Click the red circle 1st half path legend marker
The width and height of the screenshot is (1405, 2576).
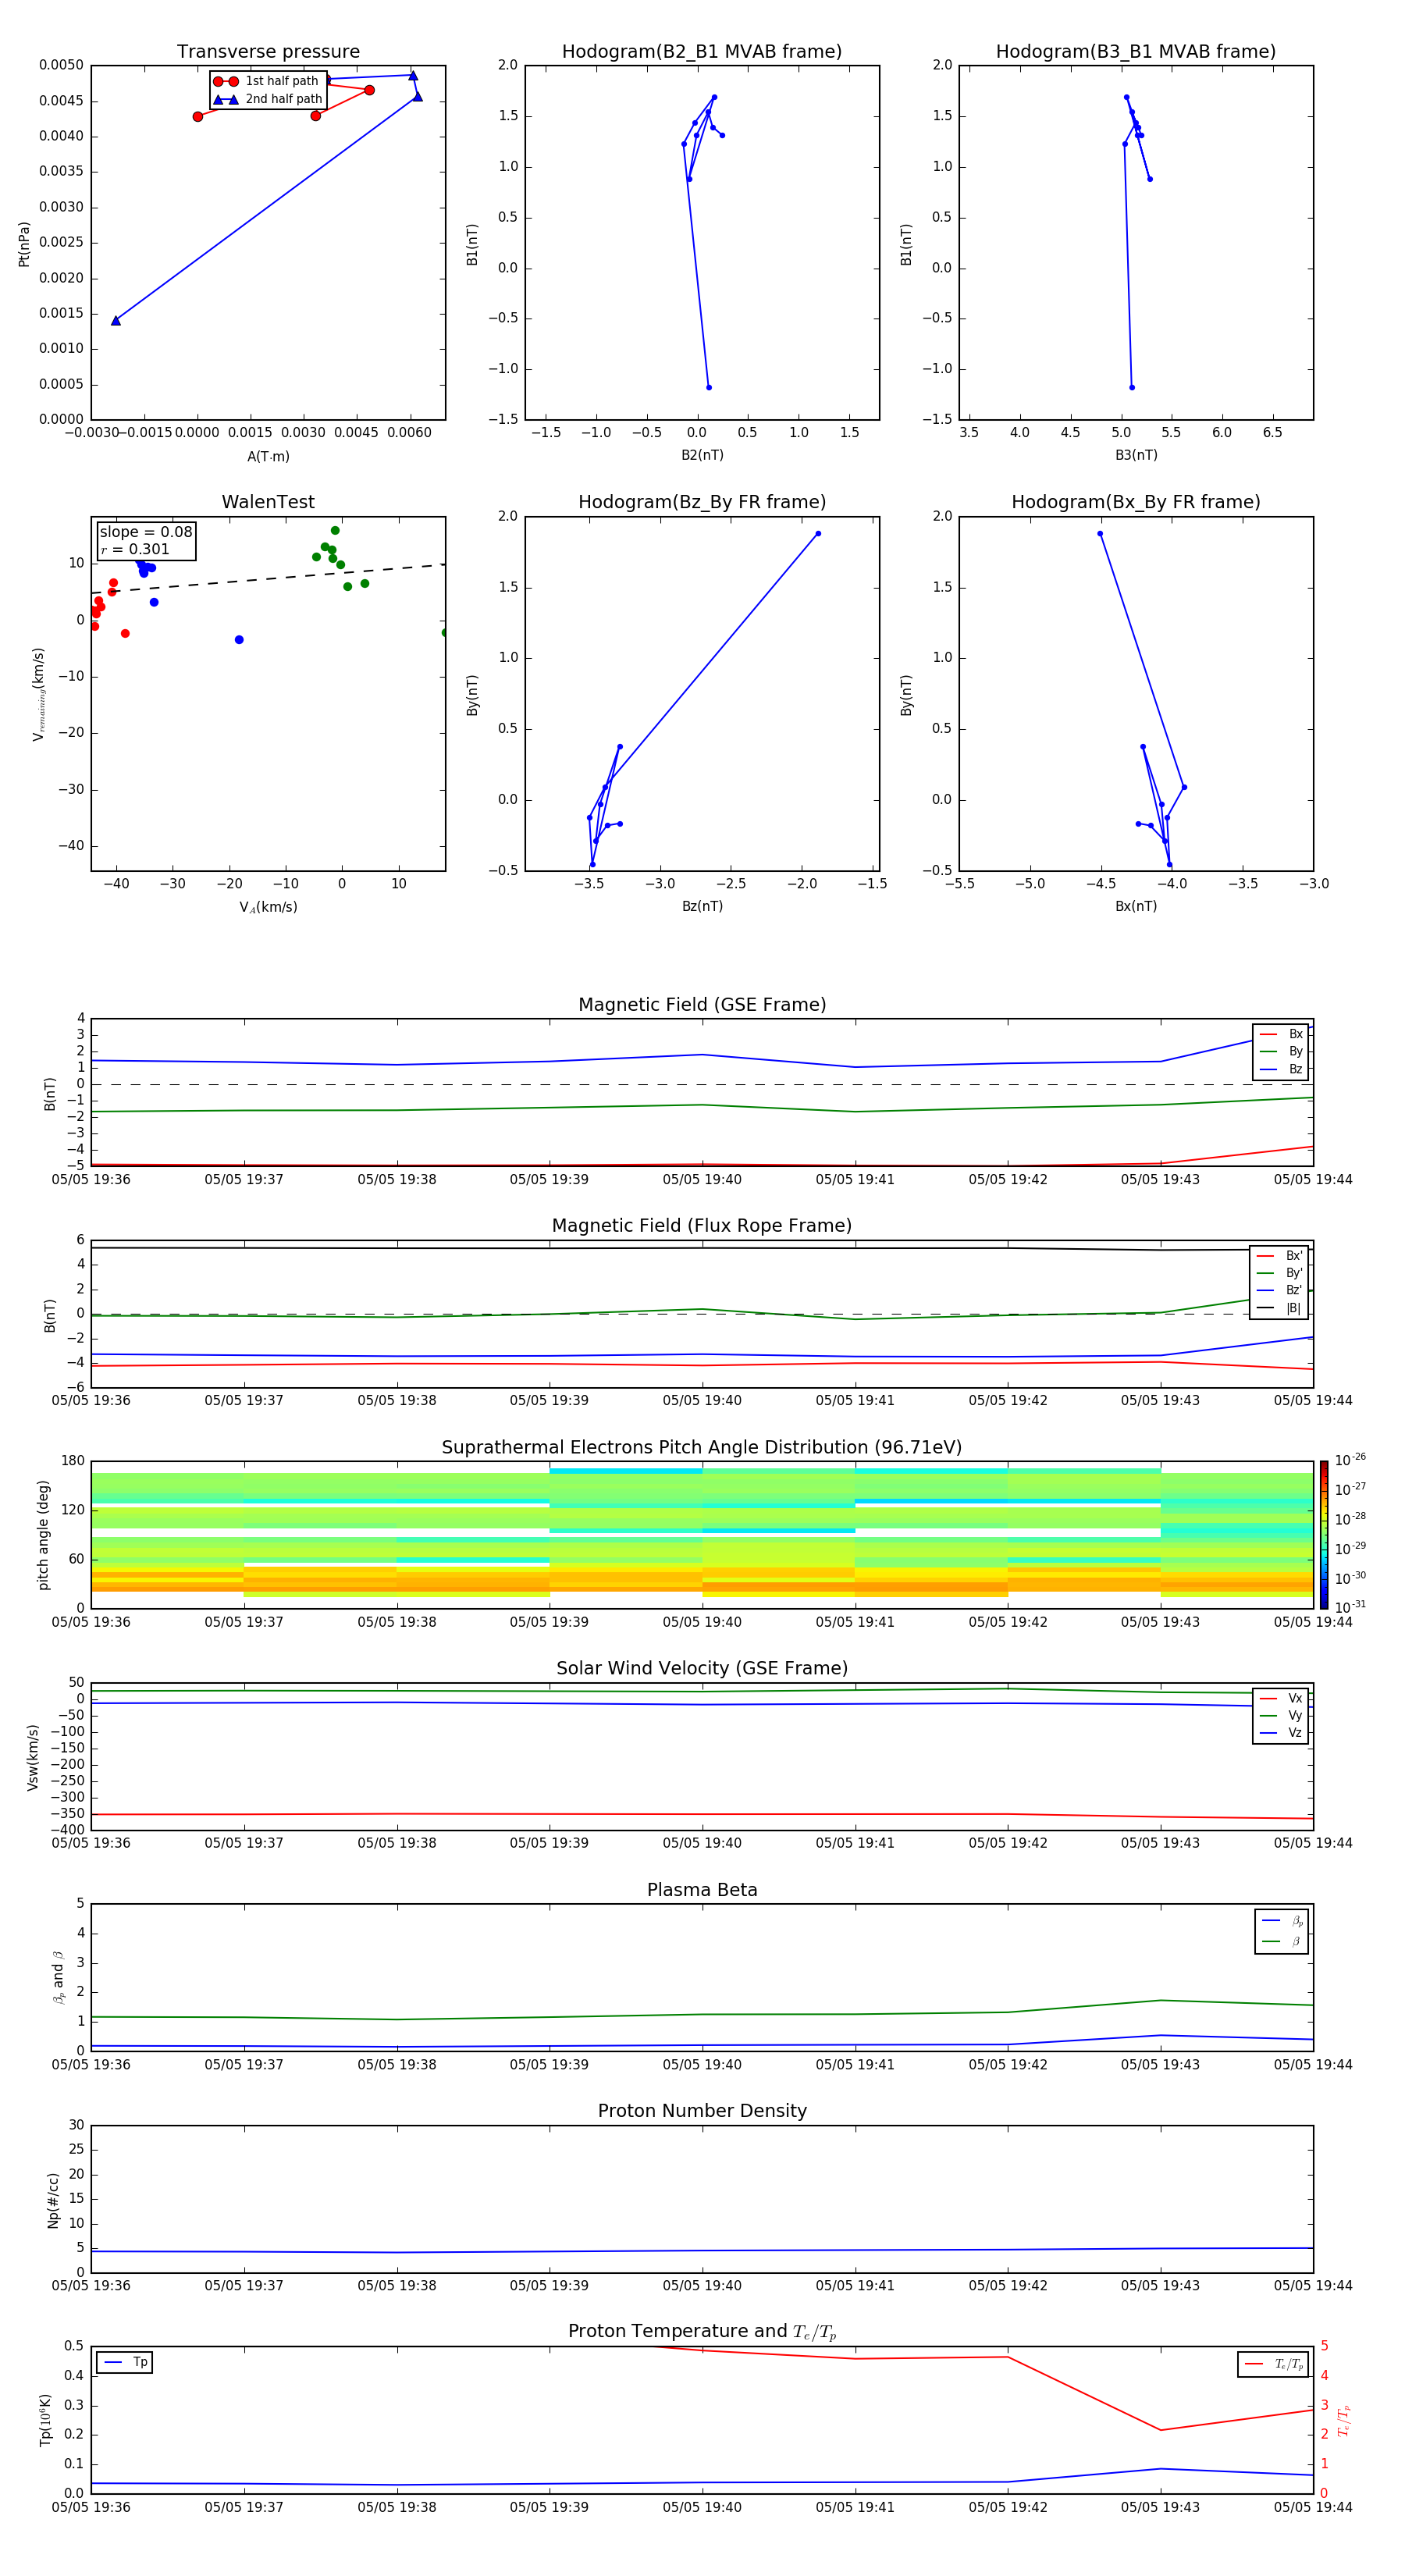226,81
